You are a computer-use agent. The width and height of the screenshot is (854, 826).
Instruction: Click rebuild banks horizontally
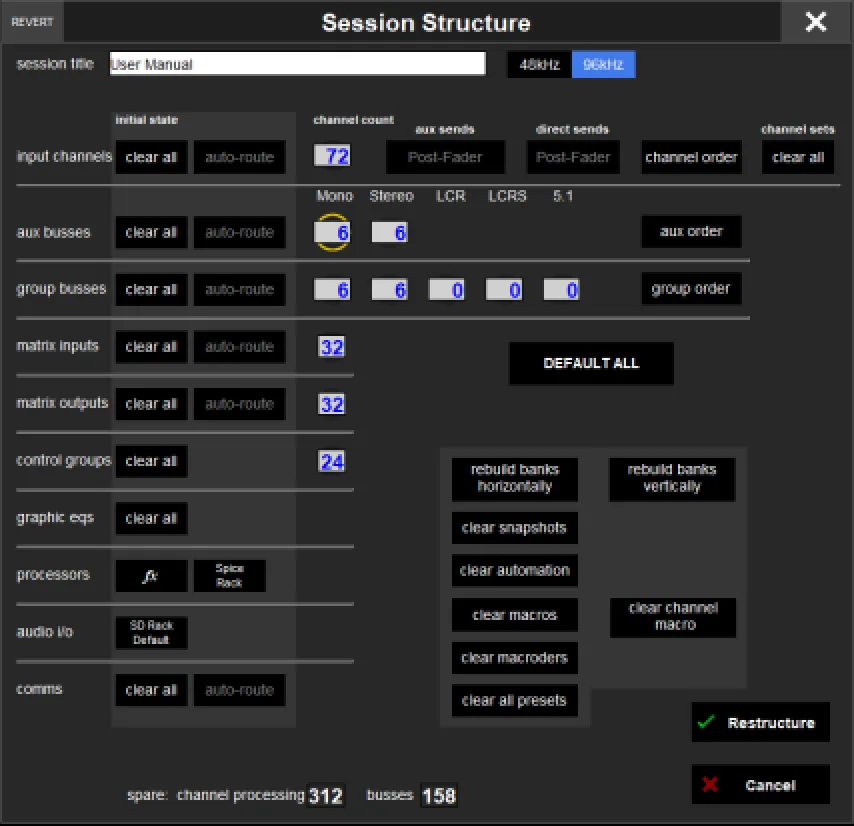[x=515, y=479]
